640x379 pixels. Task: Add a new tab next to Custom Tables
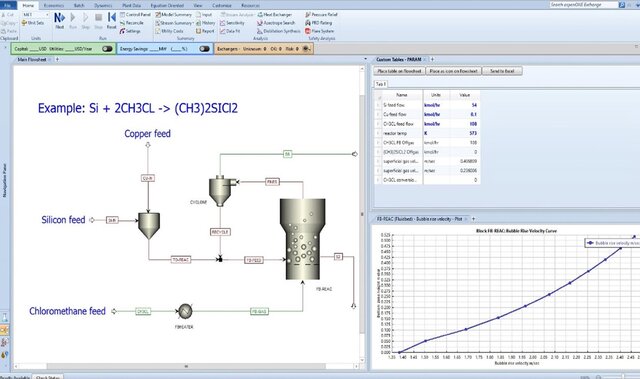tap(432, 59)
